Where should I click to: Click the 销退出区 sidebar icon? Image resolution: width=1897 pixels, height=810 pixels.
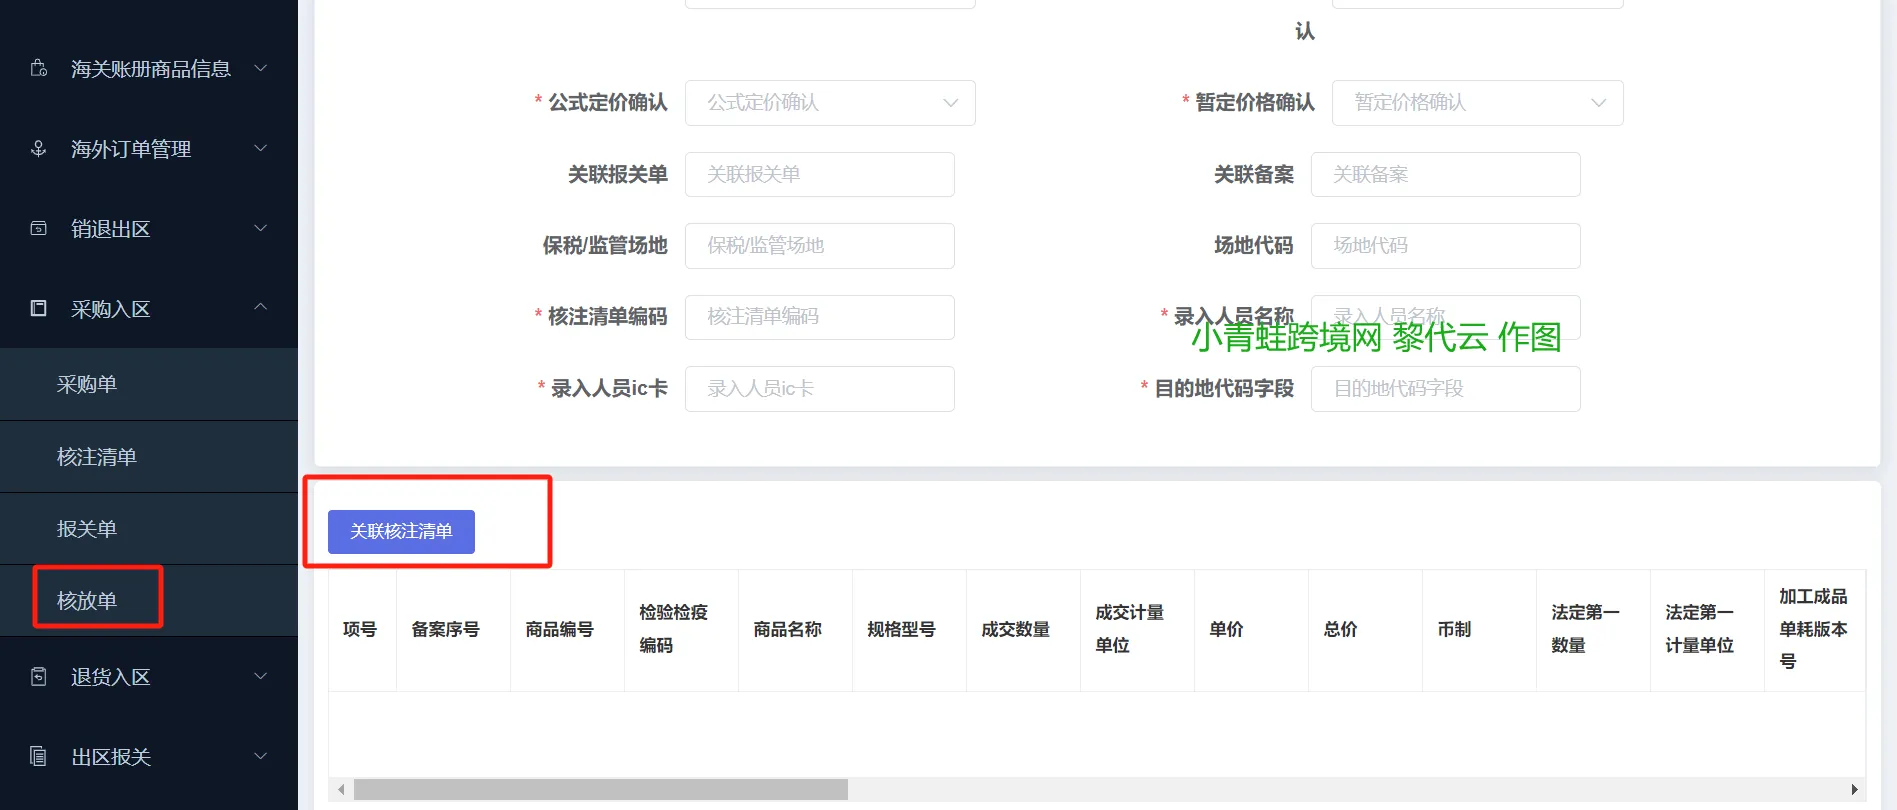pos(39,229)
